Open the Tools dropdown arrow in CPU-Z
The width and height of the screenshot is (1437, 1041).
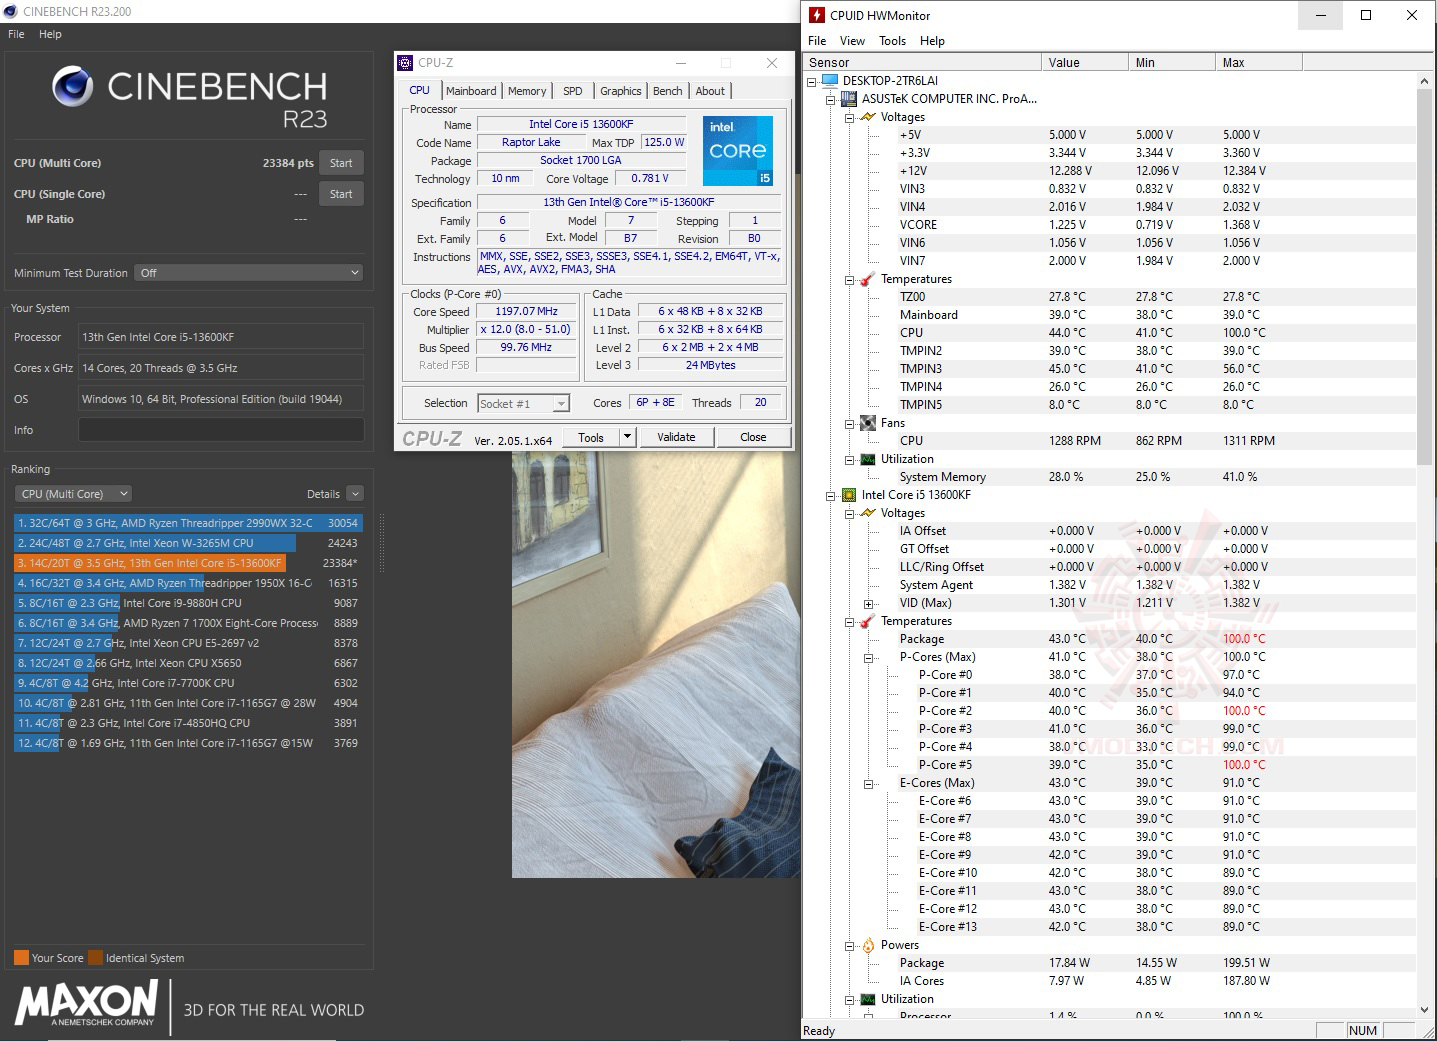(x=627, y=437)
